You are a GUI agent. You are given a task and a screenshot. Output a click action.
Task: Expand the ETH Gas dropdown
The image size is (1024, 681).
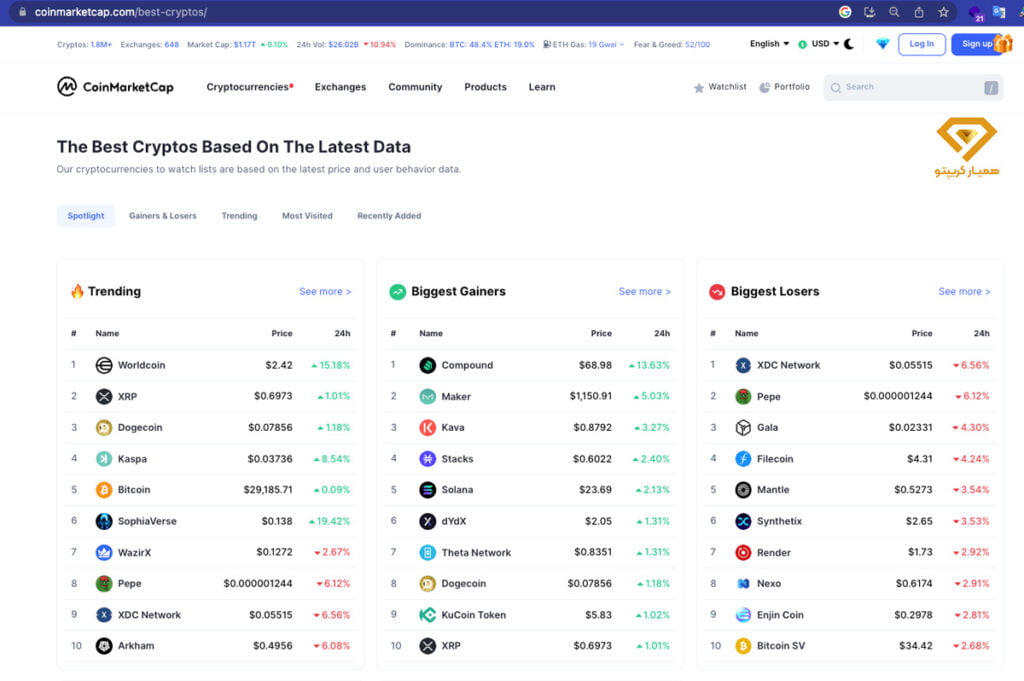point(584,44)
